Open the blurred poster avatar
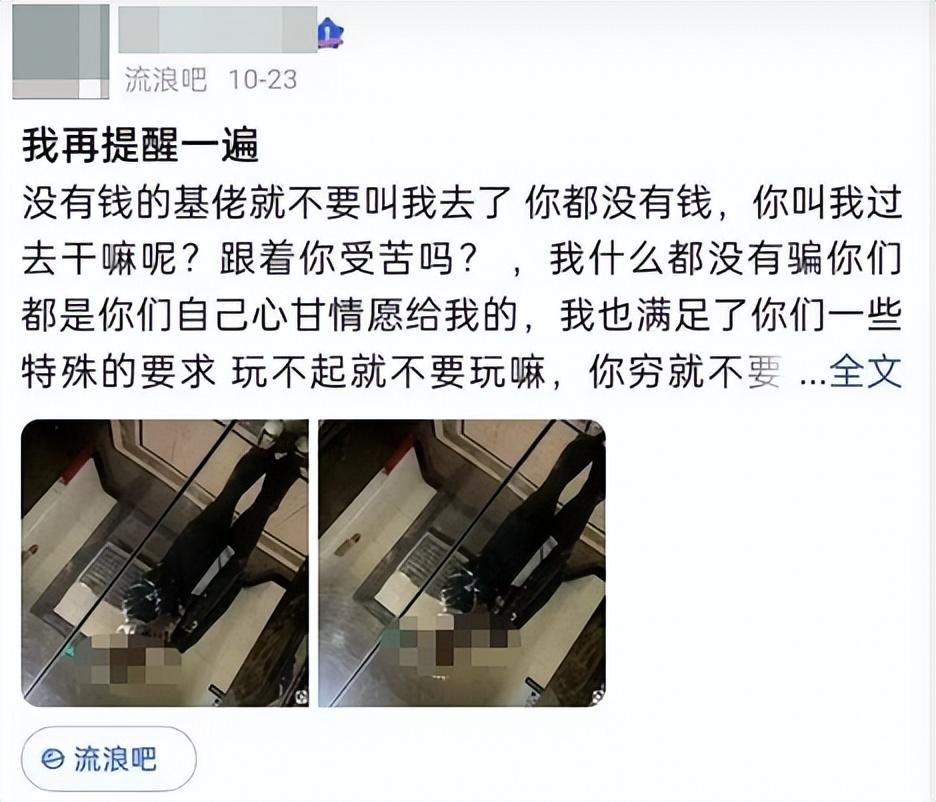The image size is (936, 802). pyautogui.click(x=61, y=51)
